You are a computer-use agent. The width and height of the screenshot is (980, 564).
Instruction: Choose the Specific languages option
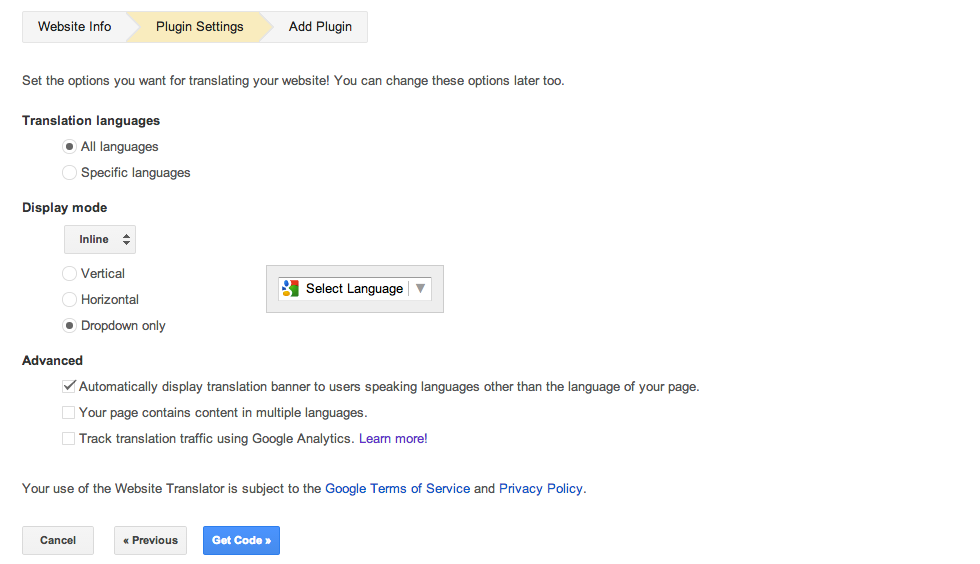pos(70,173)
